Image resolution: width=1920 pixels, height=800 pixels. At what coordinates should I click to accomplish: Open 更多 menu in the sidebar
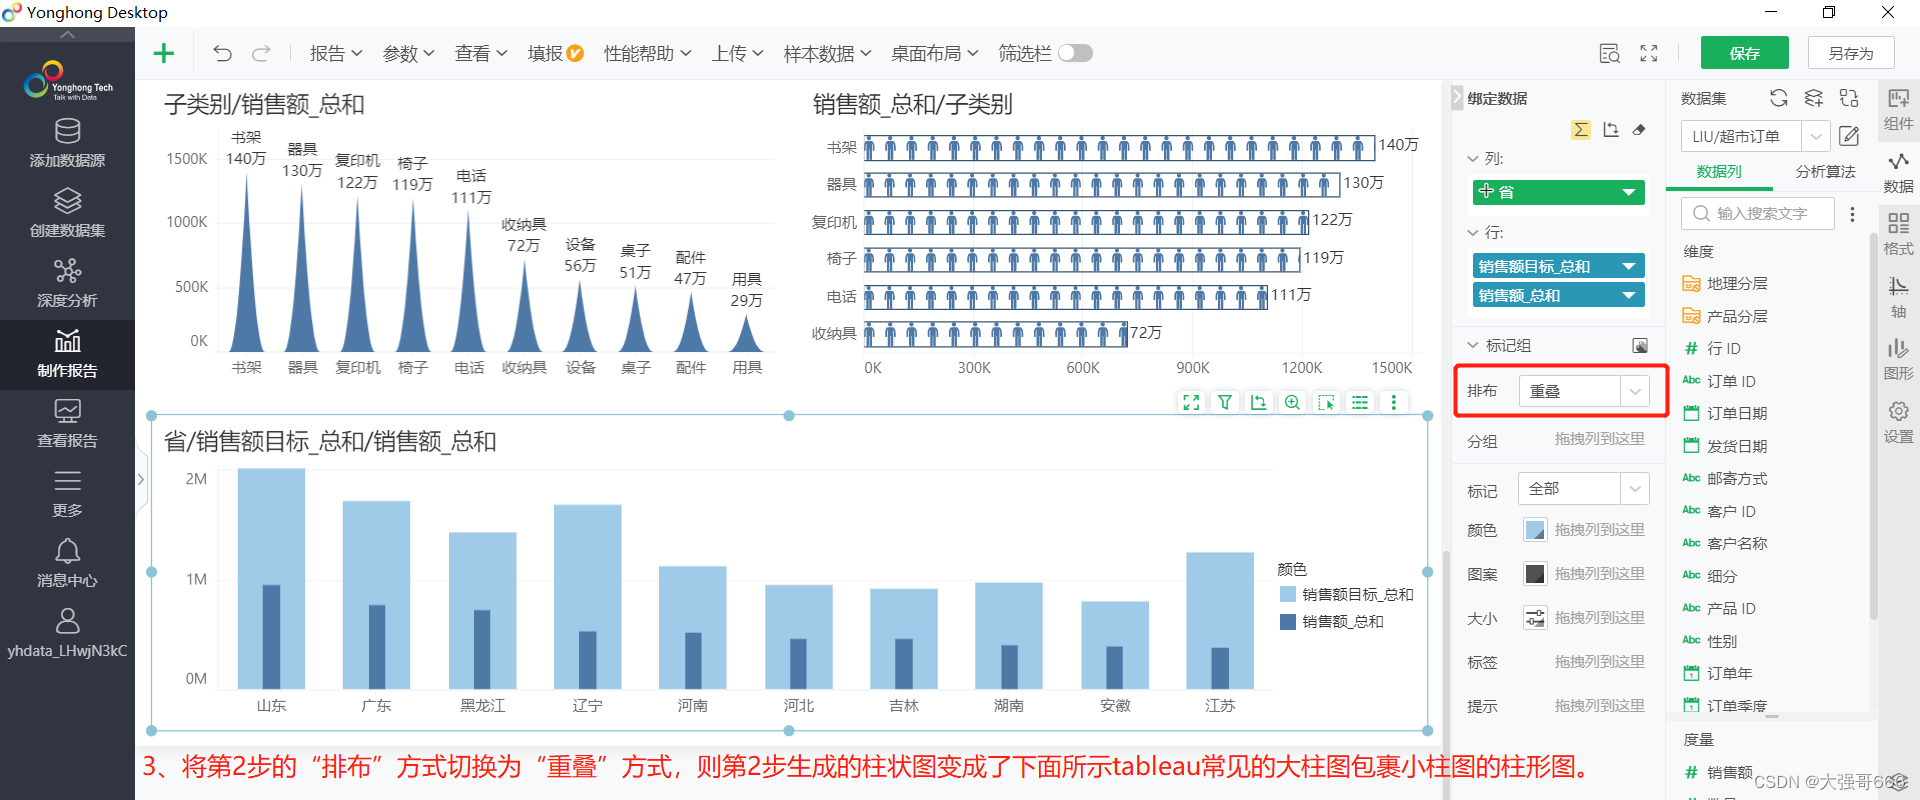point(67,493)
